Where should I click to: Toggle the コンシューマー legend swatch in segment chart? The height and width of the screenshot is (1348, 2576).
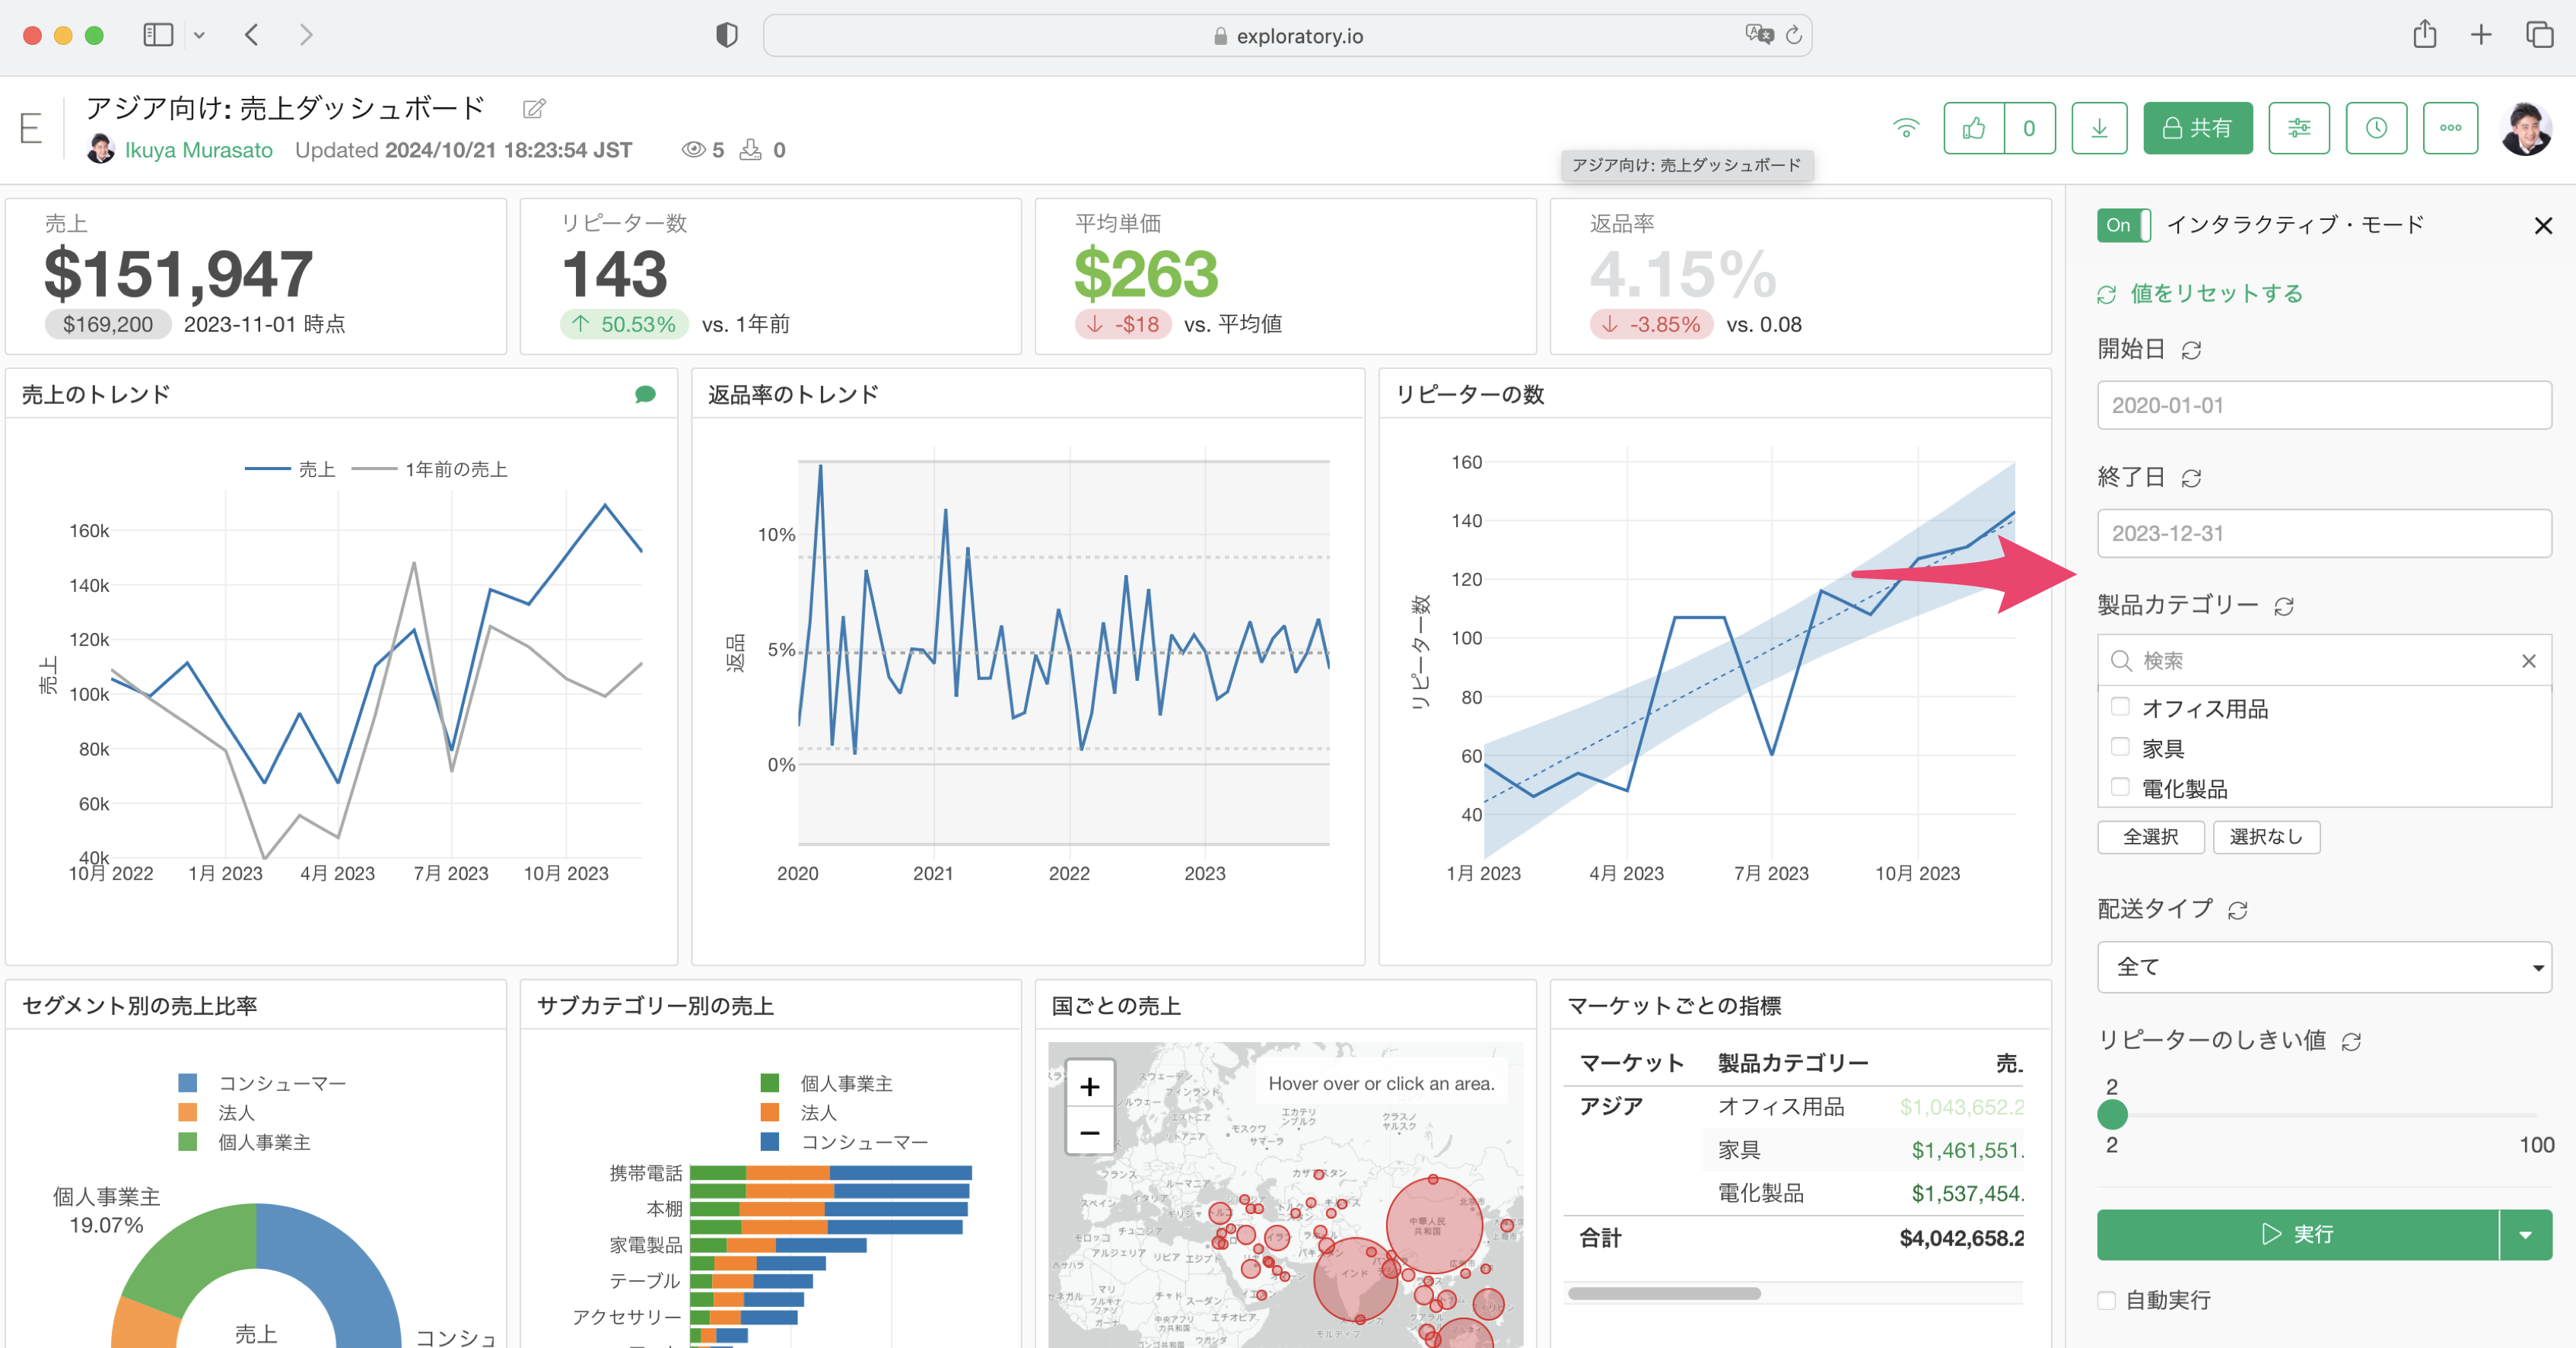pos(187,1083)
